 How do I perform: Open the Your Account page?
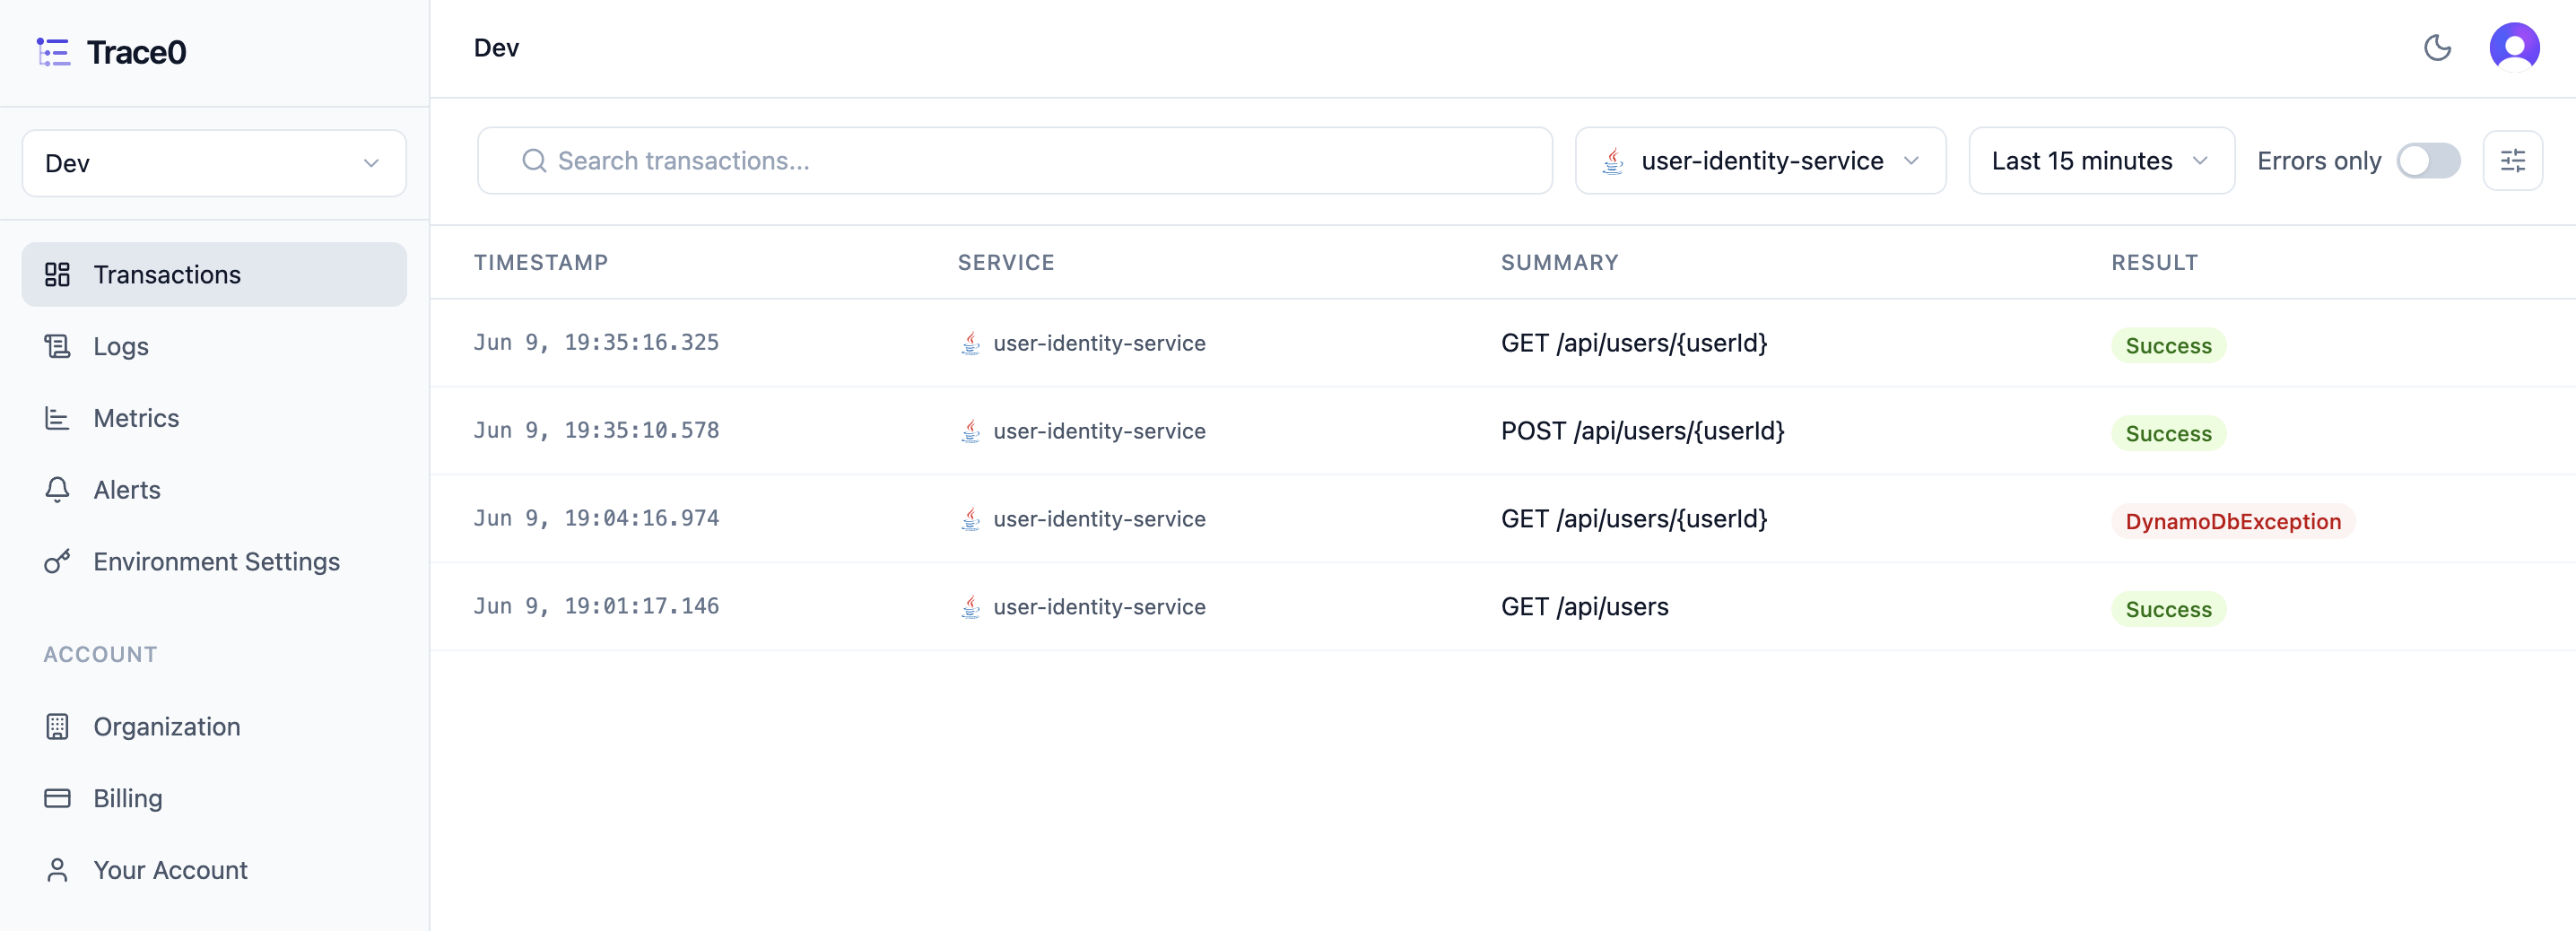click(214, 870)
